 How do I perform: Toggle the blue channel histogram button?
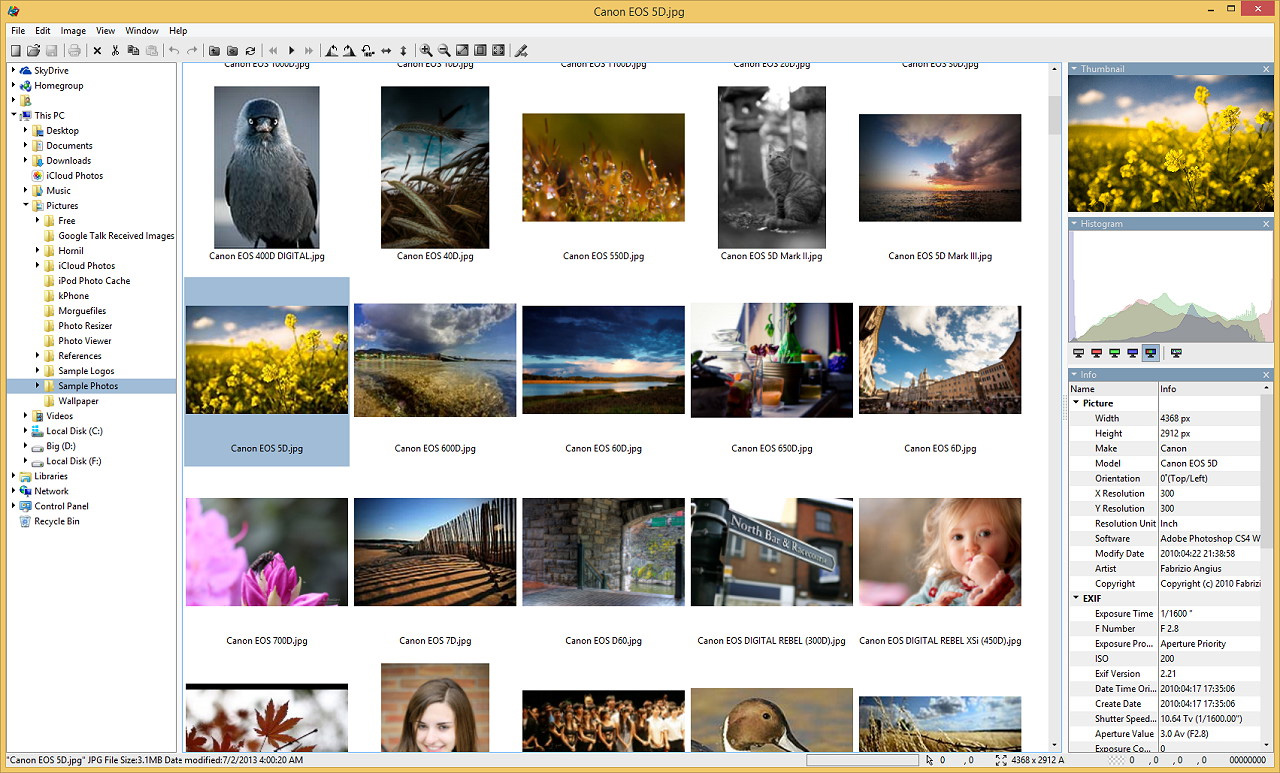(1132, 353)
